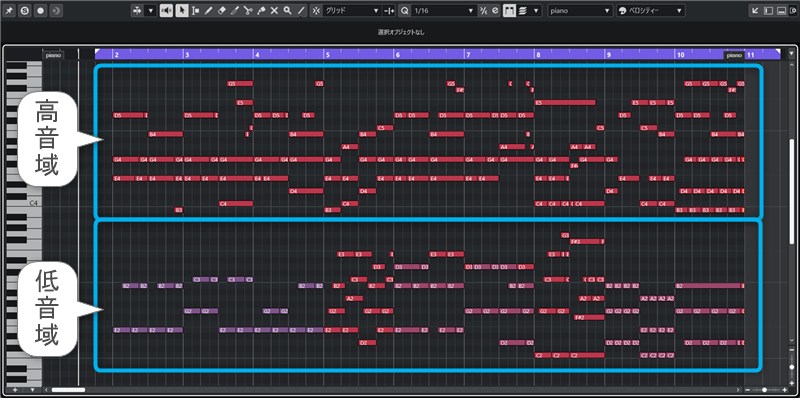800x398 pixels.
Task: Select the Erase tool
Action: (221, 11)
